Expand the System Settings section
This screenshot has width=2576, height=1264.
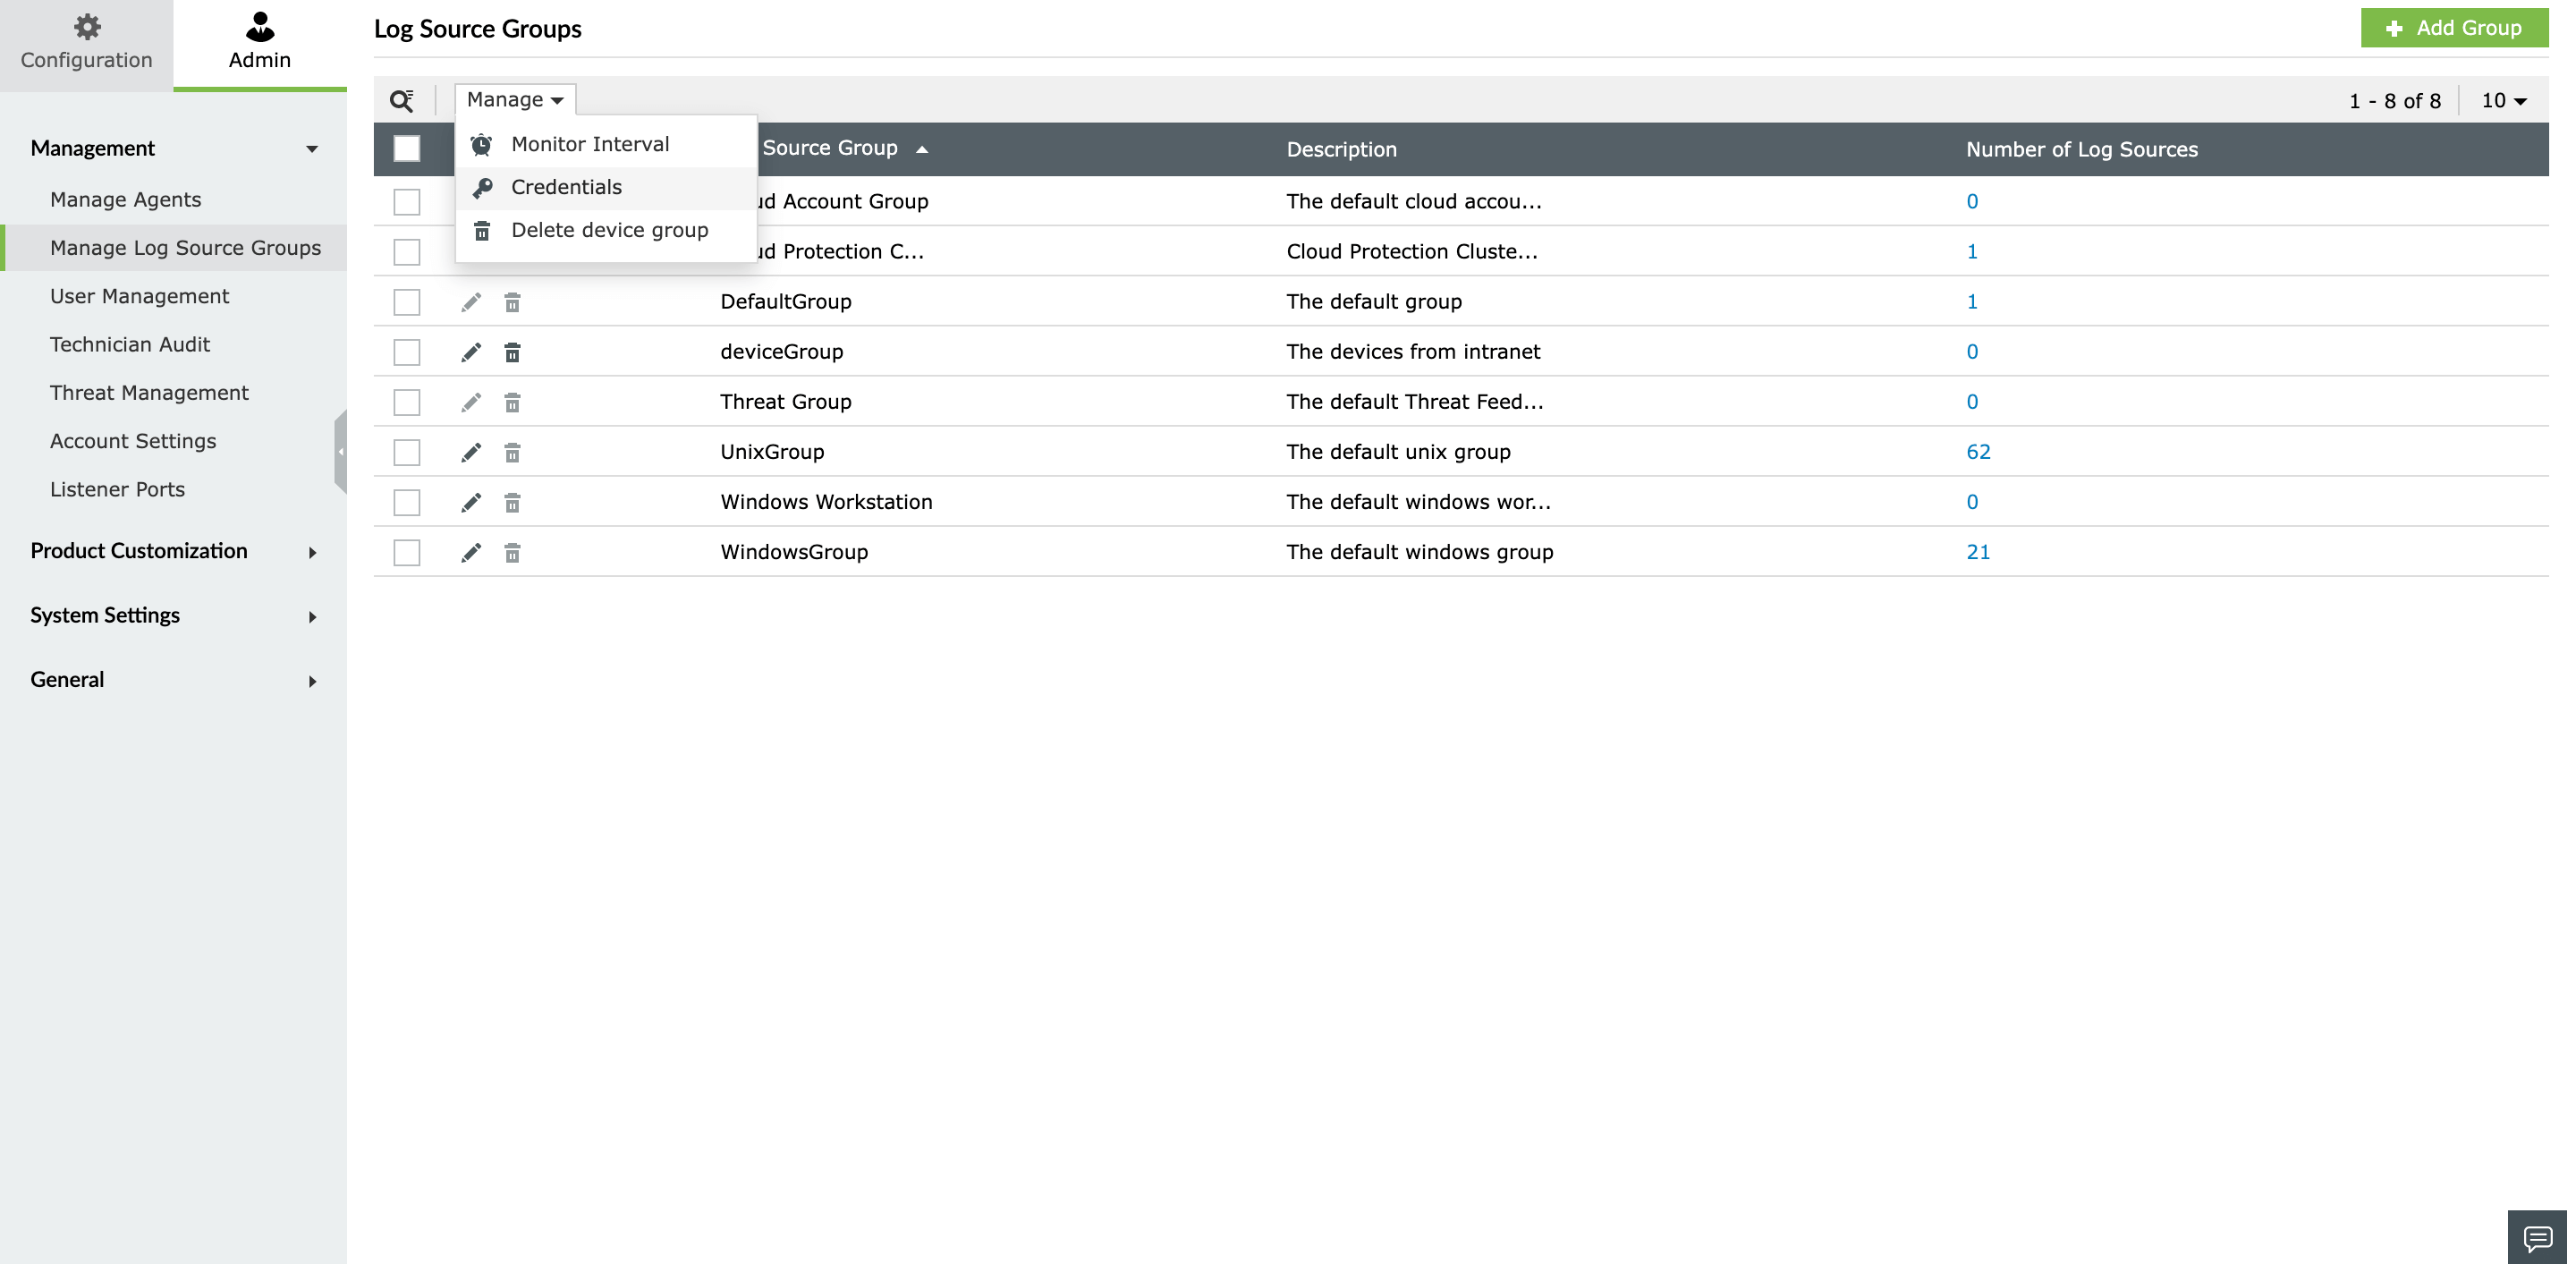(x=174, y=615)
